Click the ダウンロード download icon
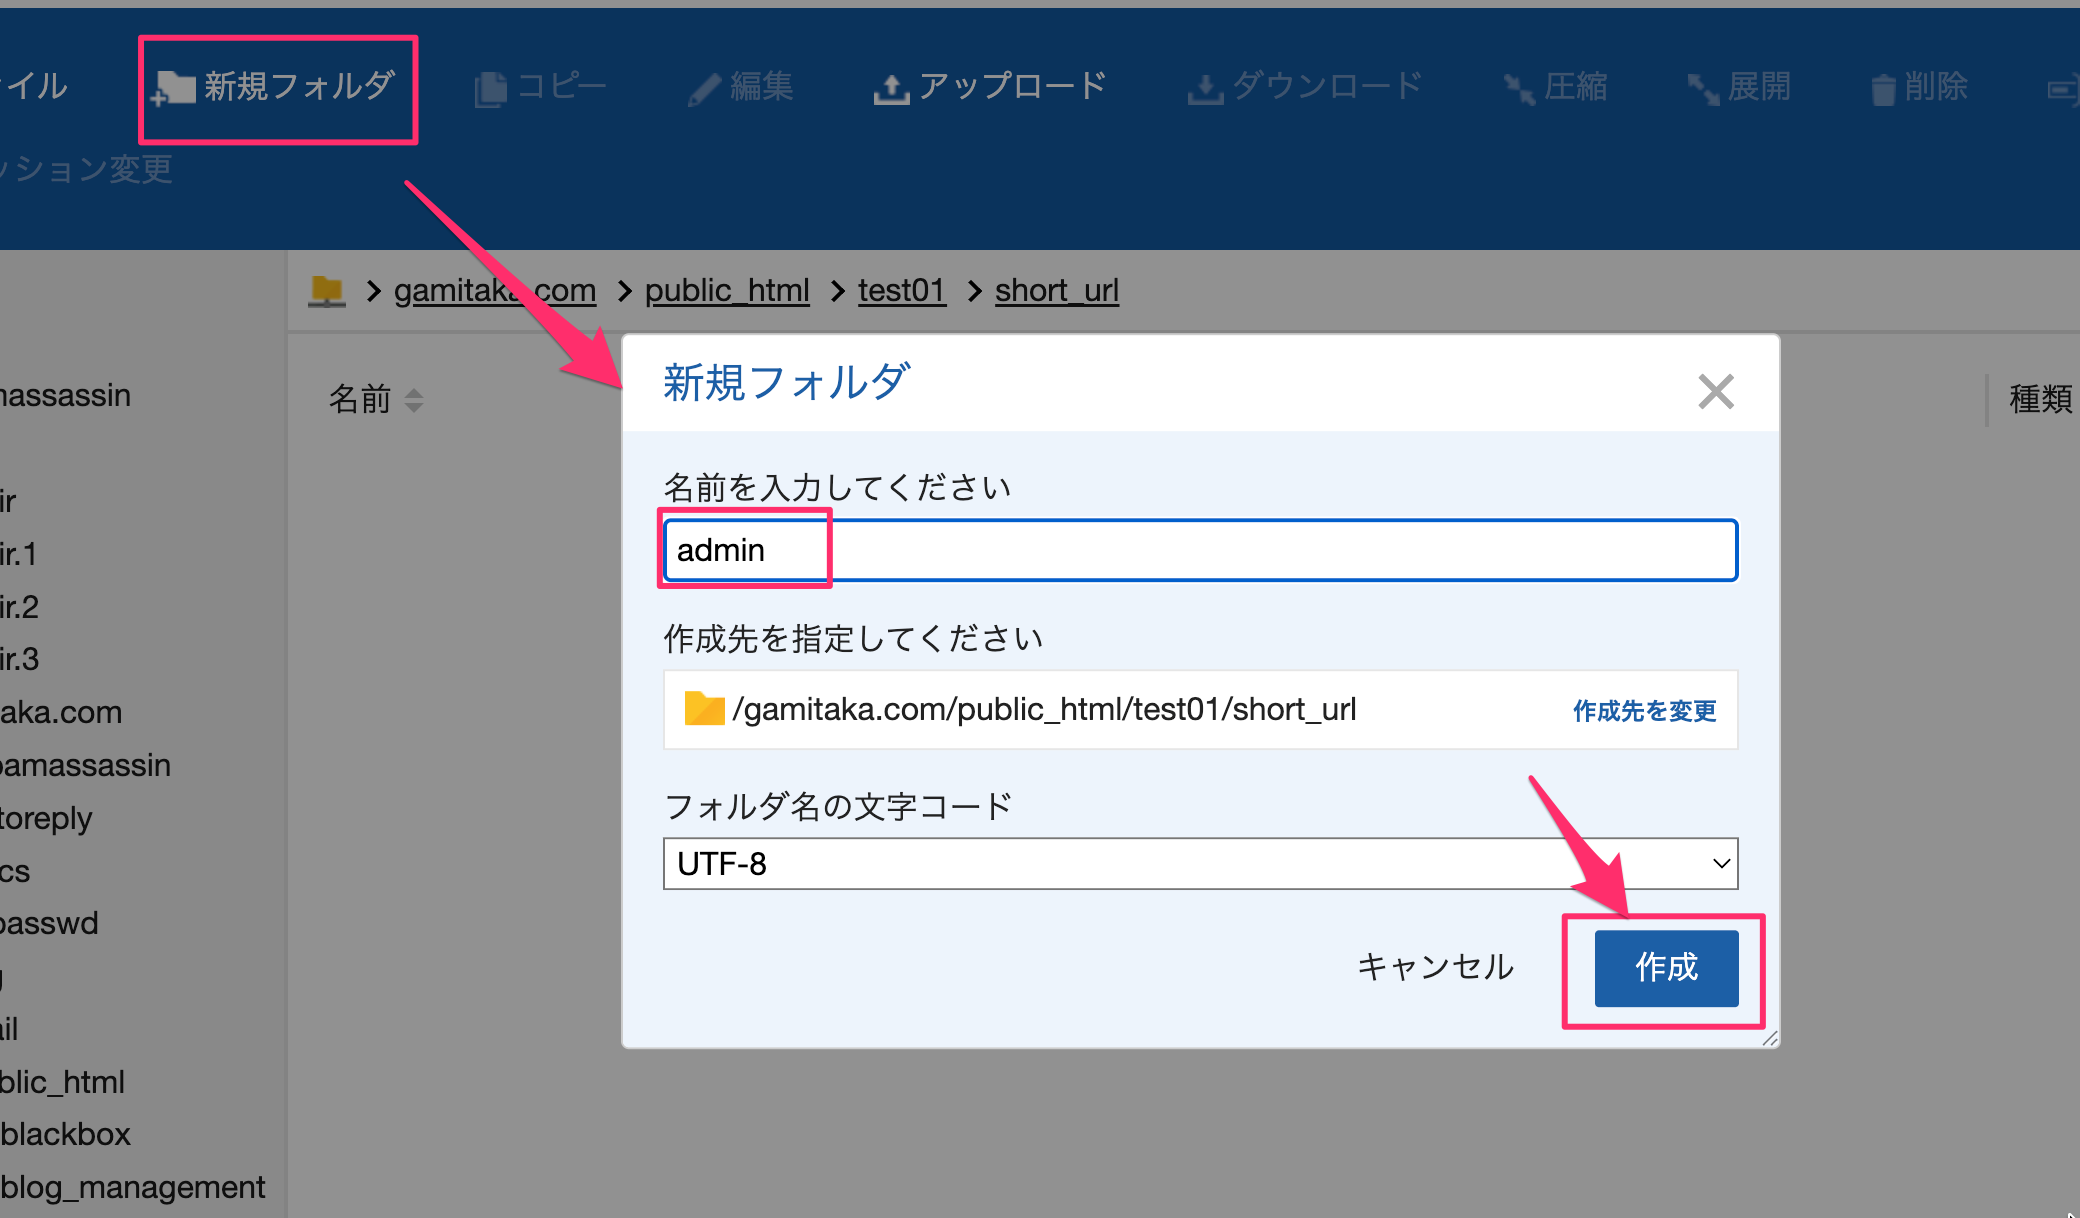Viewport: 2080px width, 1218px height. tap(1205, 89)
